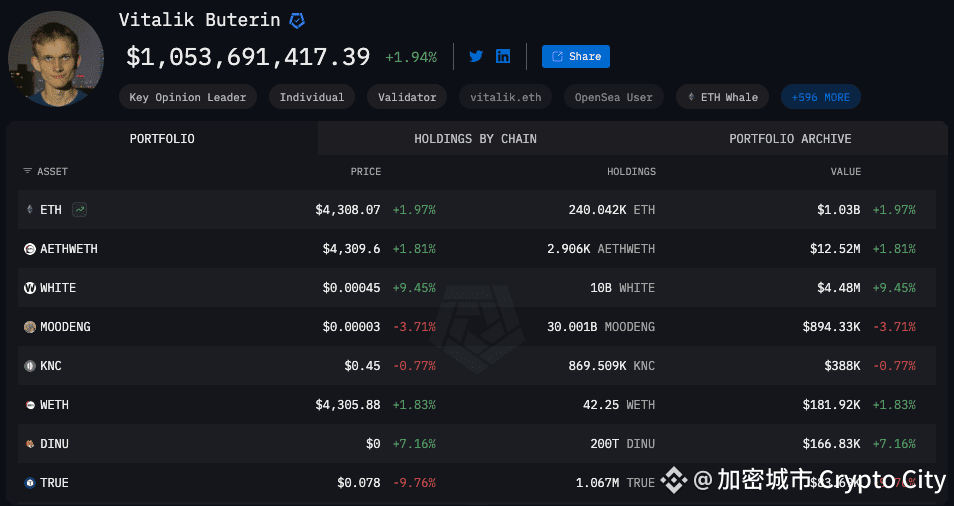Select the Validator tag
954x506 pixels.
406,97
